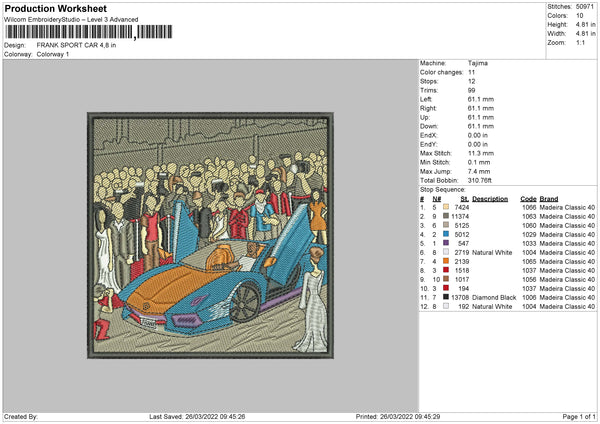The height and width of the screenshot is (424, 600).
Task: Click the 'Left:' measurement label
Action: (x=426, y=99)
